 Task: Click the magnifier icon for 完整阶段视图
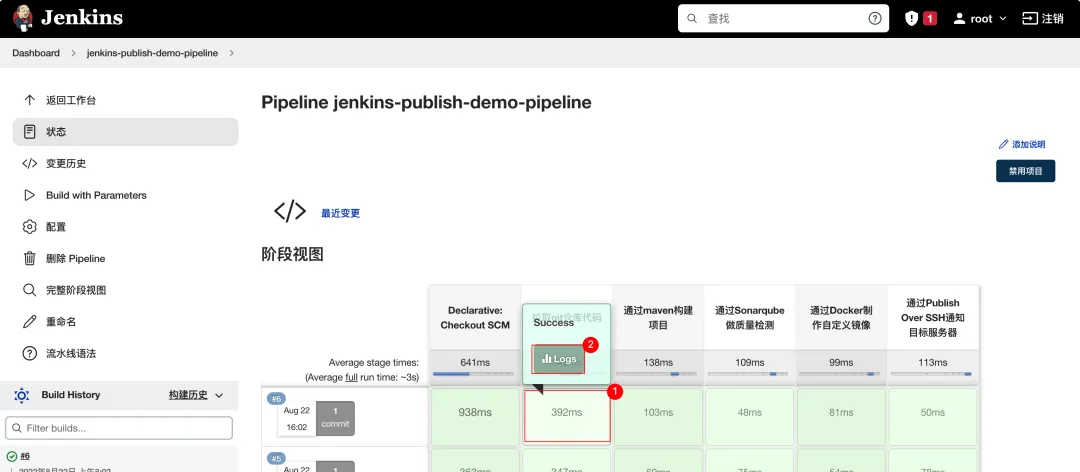29,290
